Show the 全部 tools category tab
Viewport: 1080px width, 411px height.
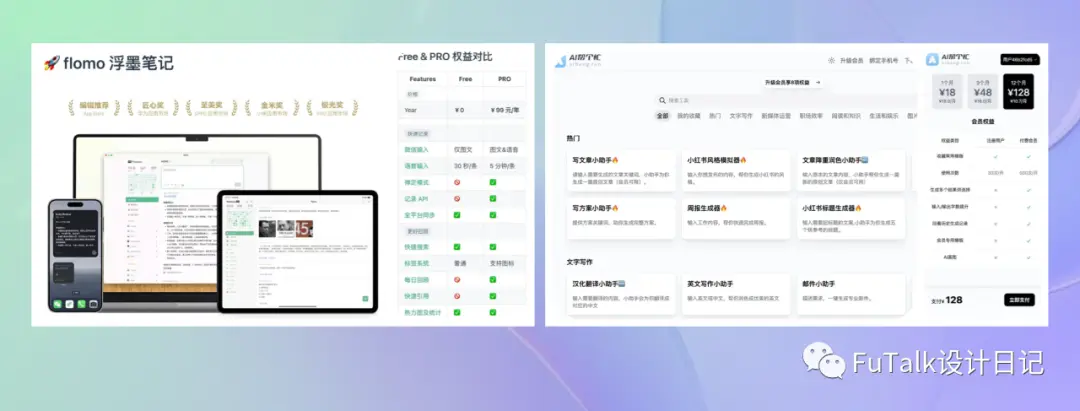click(x=662, y=116)
